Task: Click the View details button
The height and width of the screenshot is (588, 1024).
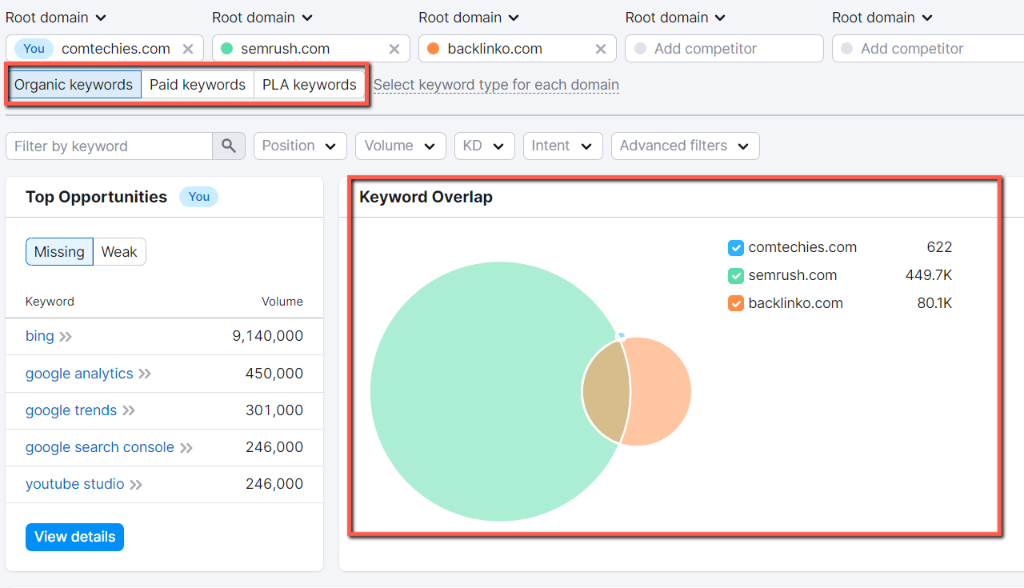Action: (74, 536)
